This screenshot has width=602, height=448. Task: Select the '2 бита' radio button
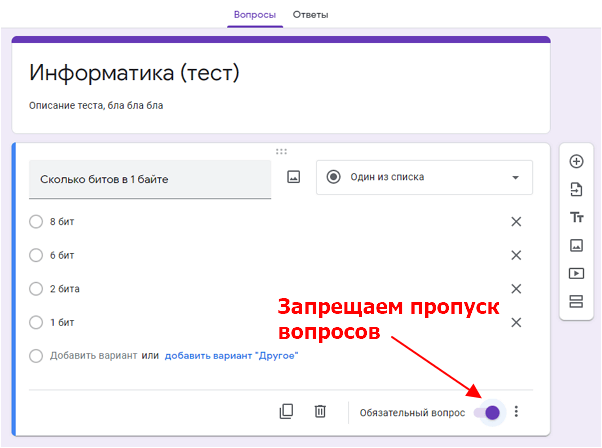pos(36,289)
